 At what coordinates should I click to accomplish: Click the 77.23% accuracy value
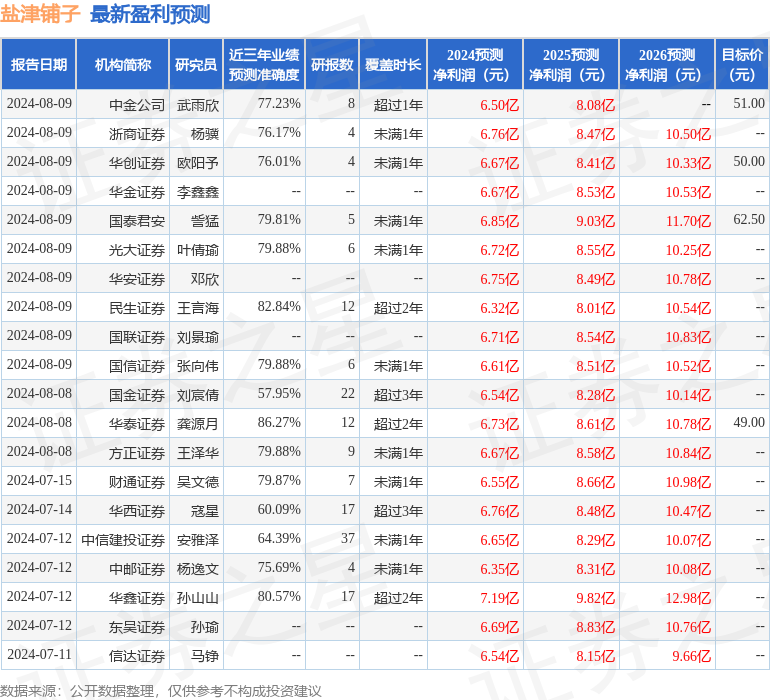[279, 103]
